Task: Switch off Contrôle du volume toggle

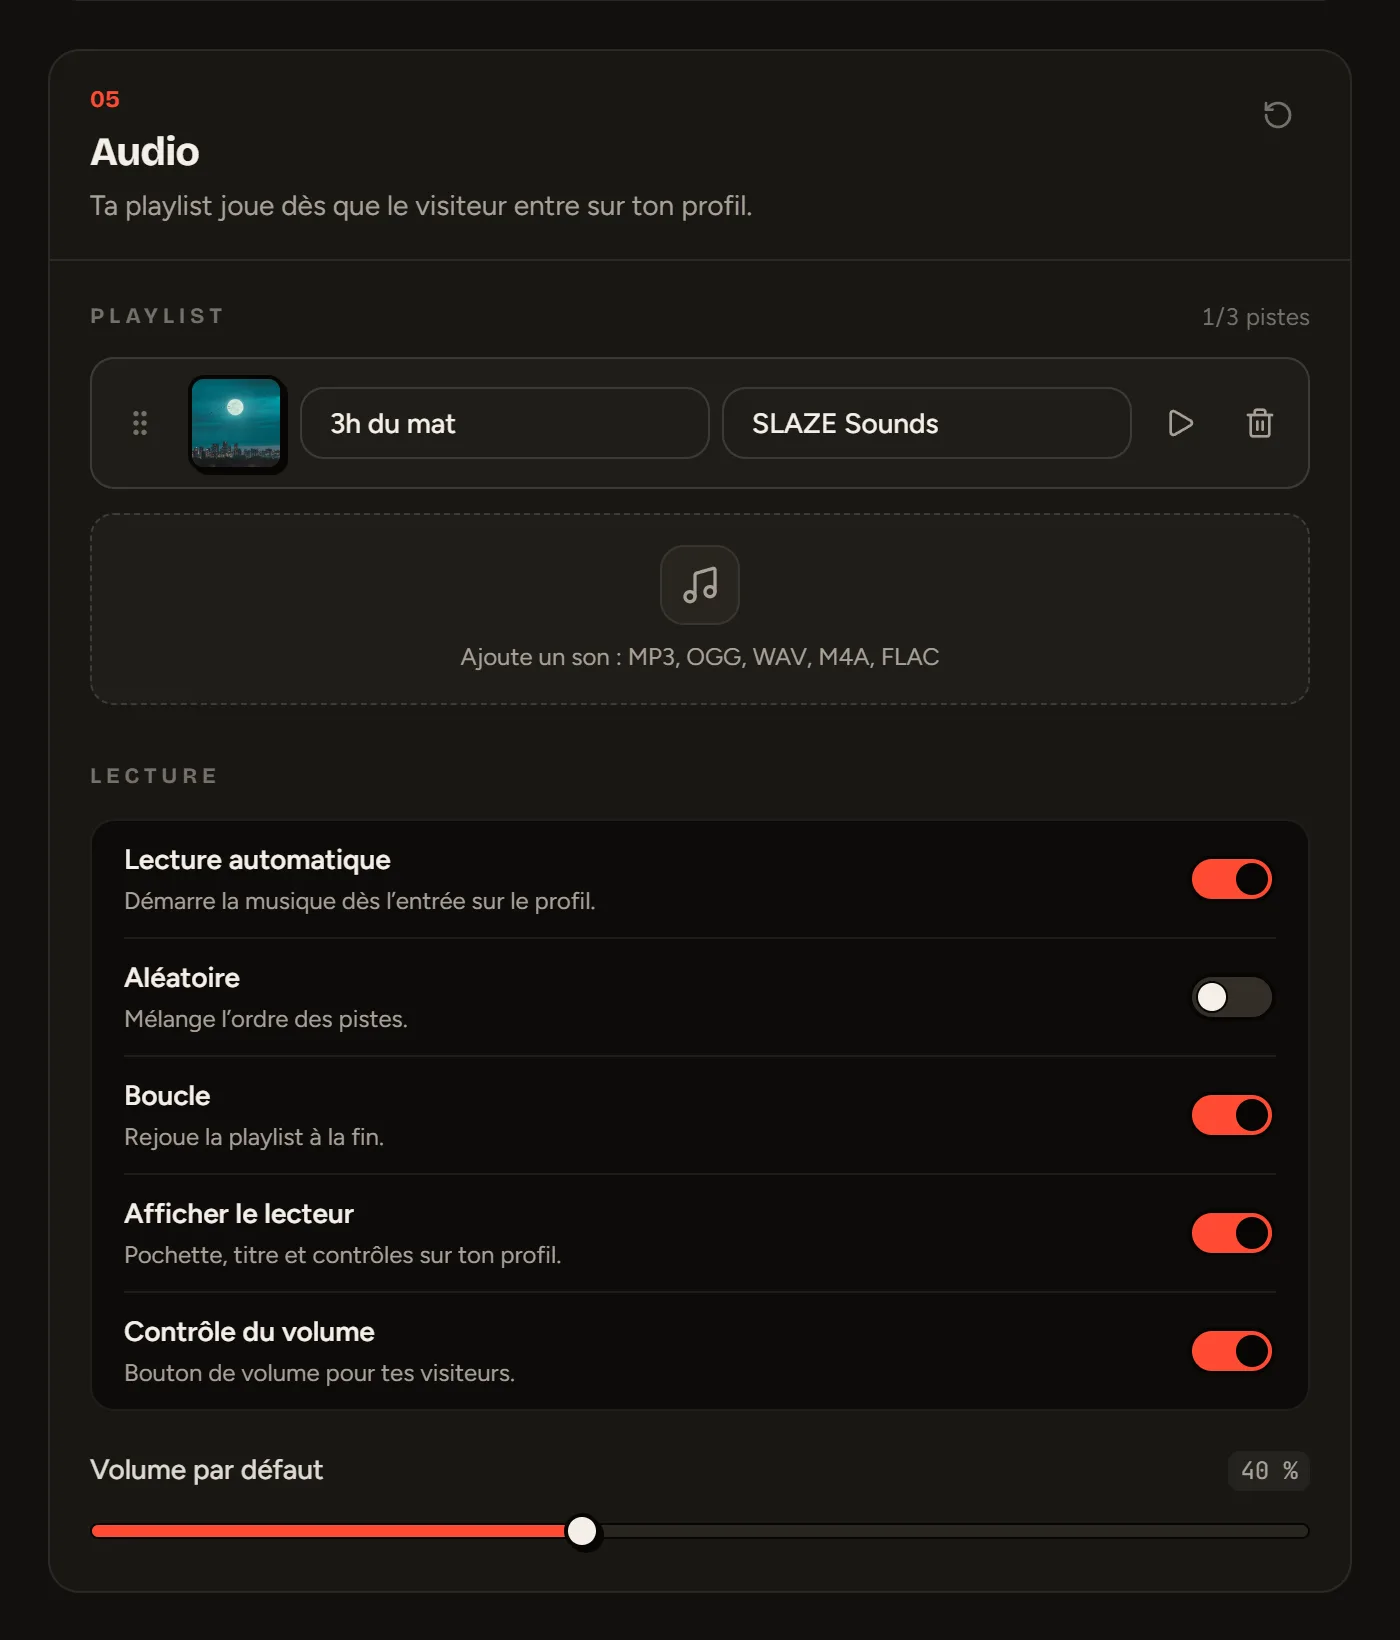Action: point(1232,1351)
